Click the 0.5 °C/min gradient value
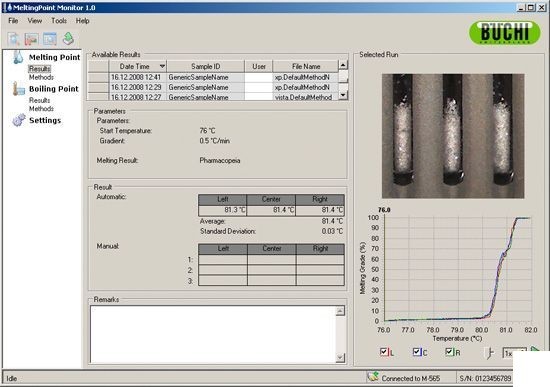550x387 pixels. pyautogui.click(x=214, y=141)
